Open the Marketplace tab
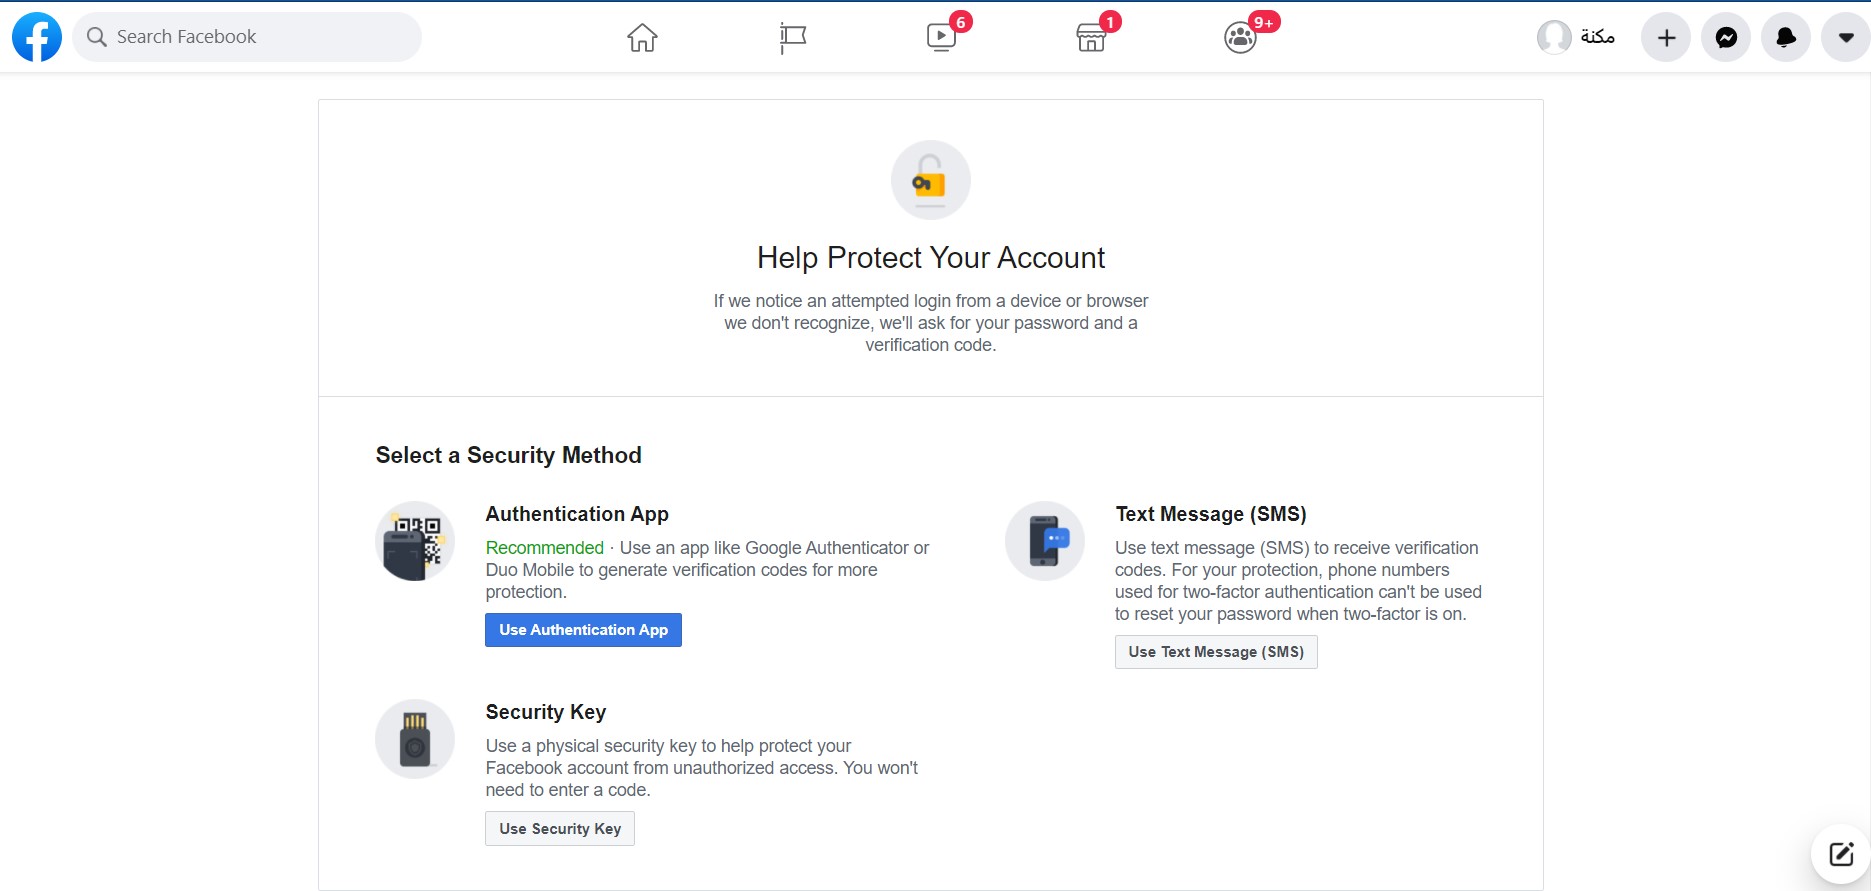The width and height of the screenshot is (1871, 891). tap(1091, 38)
